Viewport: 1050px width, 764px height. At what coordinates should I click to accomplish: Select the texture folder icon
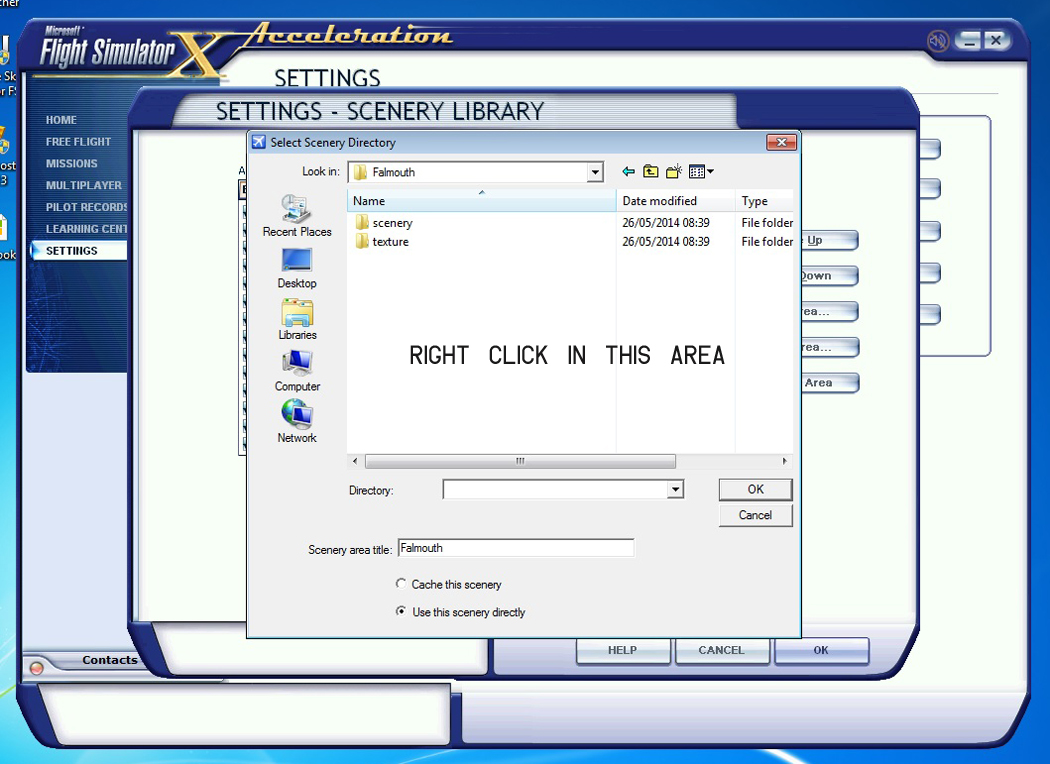click(x=362, y=241)
